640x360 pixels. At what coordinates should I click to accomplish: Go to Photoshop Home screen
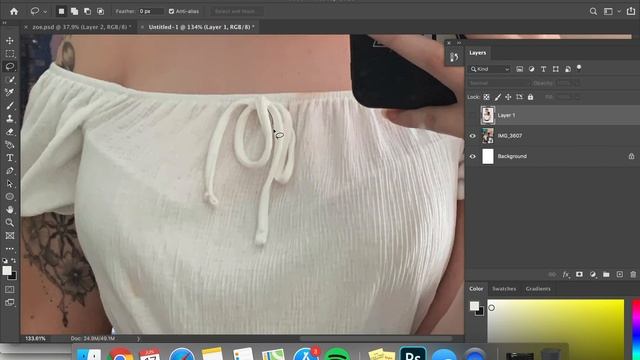[x=14, y=11]
